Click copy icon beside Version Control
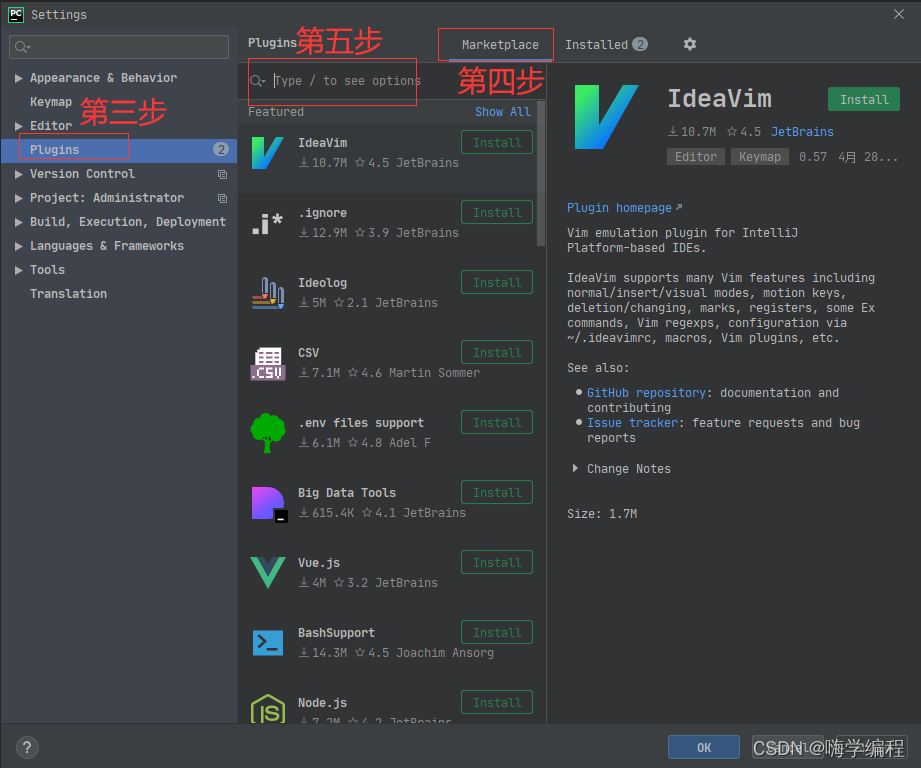 (222, 174)
